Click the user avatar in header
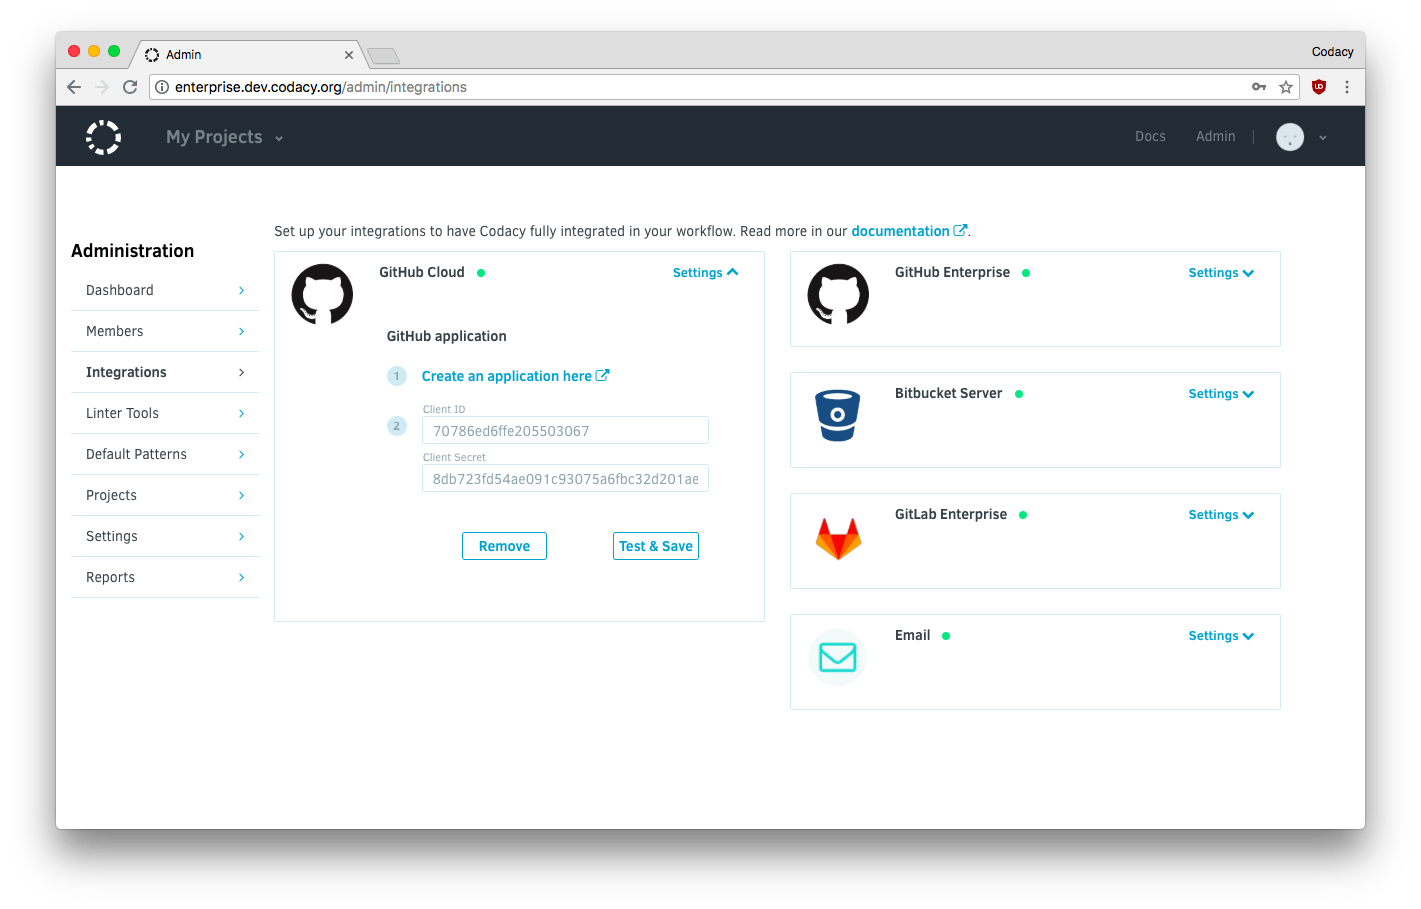This screenshot has width=1421, height=909. click(1290, 137)
